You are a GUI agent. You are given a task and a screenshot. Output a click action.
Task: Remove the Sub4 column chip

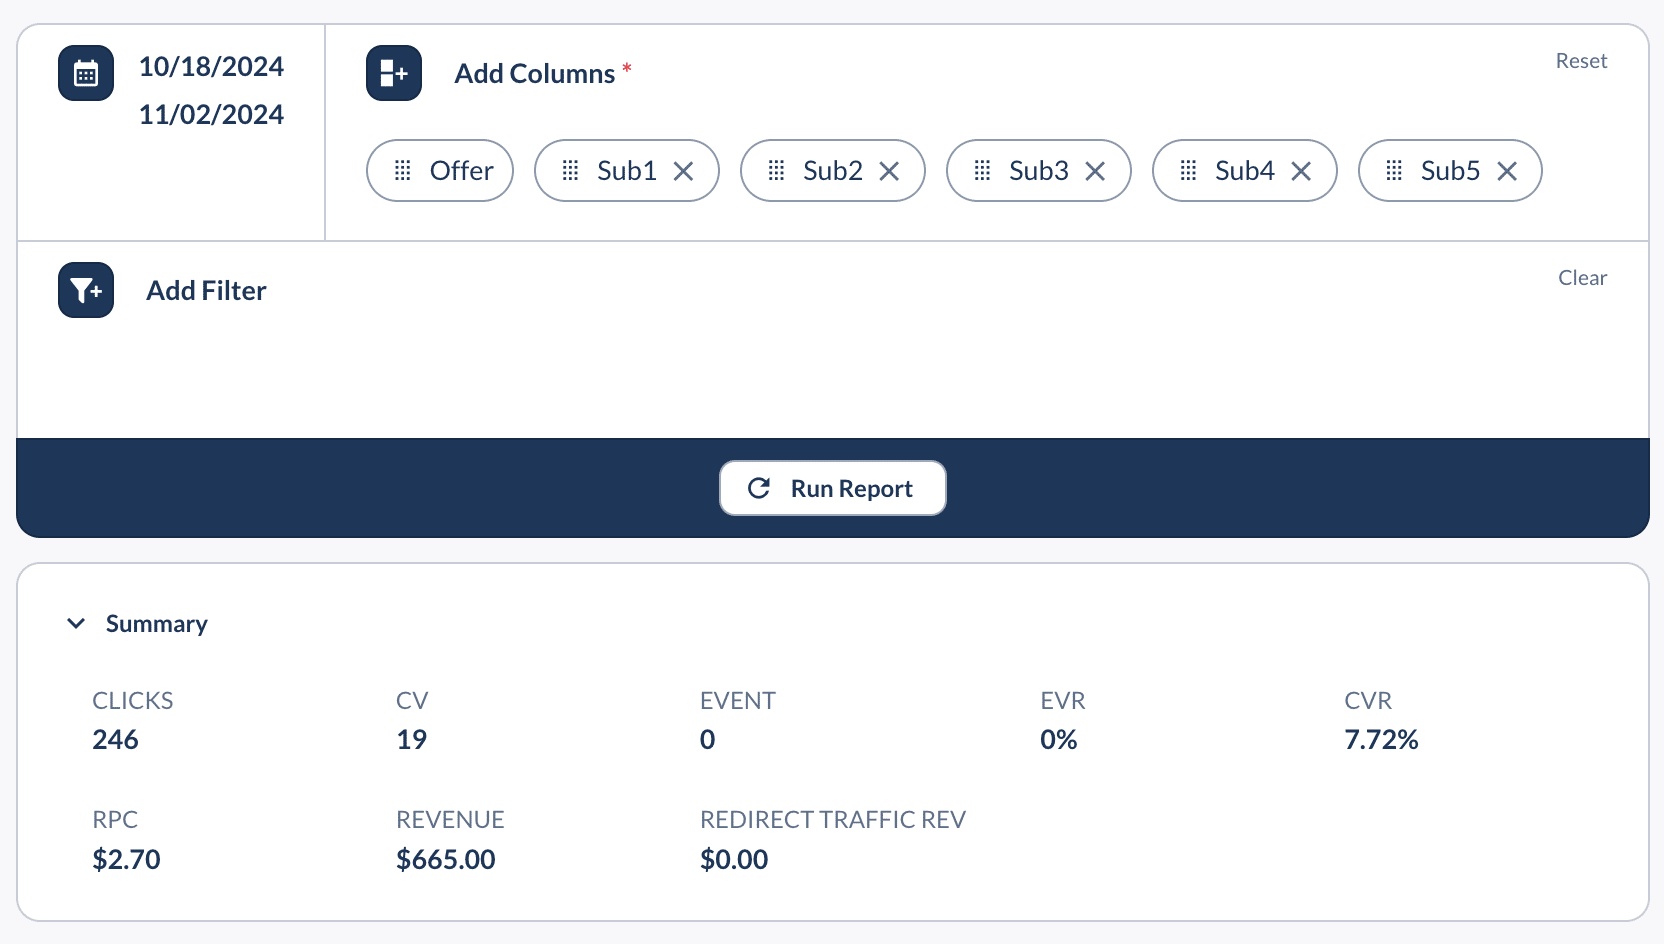[x=1301, y=171]
